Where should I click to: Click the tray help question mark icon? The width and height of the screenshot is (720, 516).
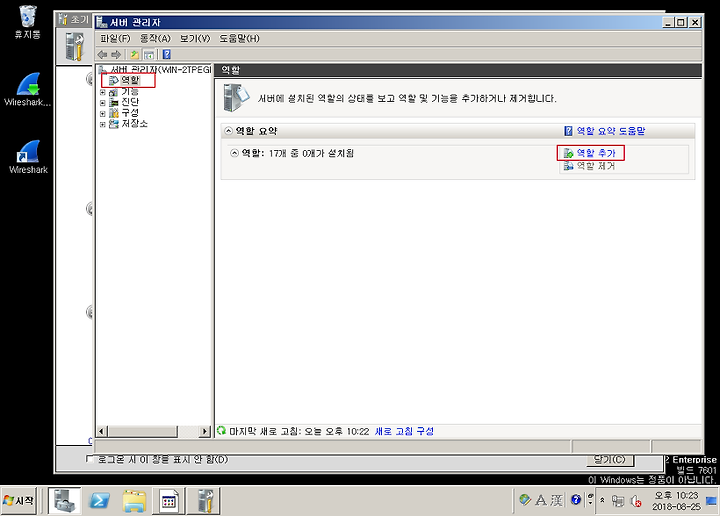[x=576, y=499]
